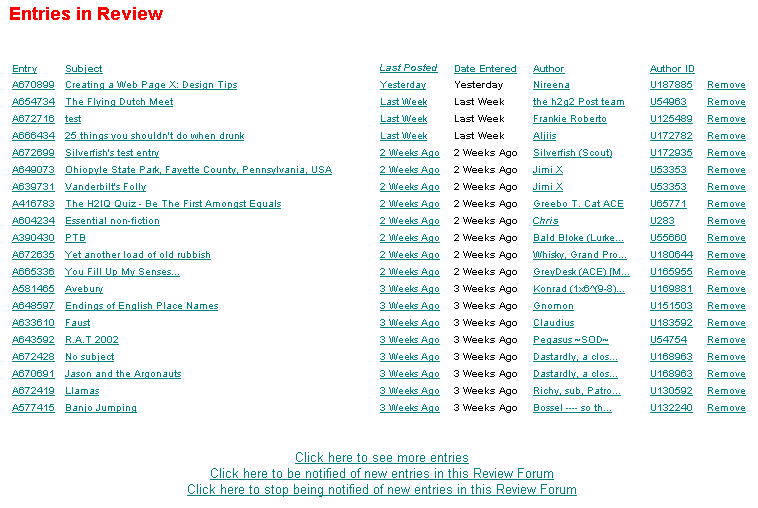
Task: Remove the 'Banjo Jumping' entry
Action: 726,407
